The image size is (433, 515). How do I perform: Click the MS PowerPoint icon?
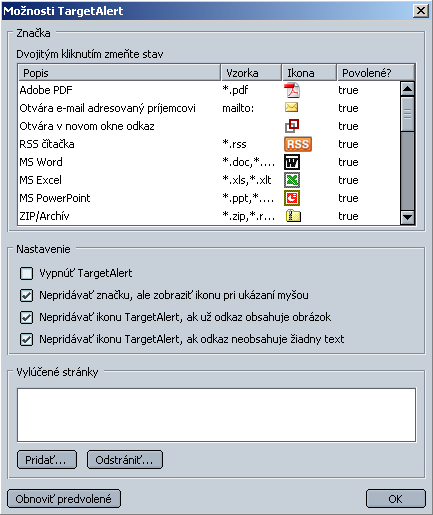[292, 198]
